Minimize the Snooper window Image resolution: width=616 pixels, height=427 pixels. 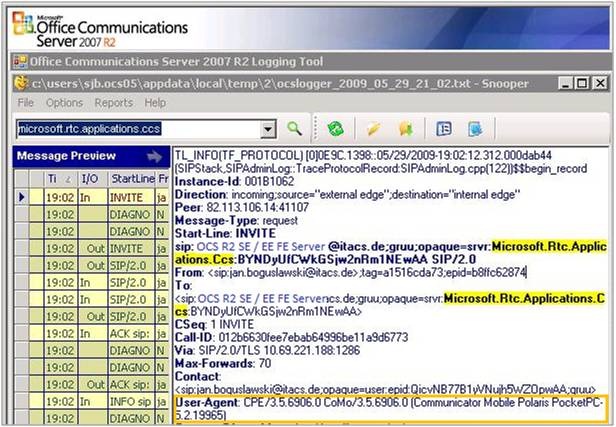coord(565,83)
